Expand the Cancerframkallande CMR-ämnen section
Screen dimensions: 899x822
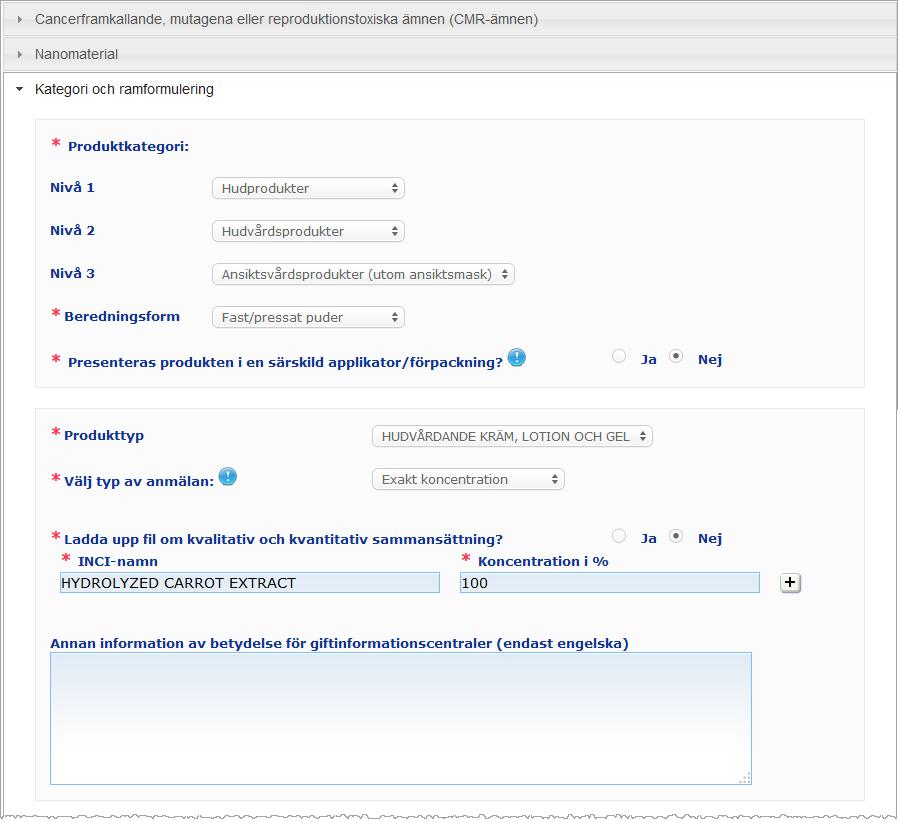[x=450, y=19]
